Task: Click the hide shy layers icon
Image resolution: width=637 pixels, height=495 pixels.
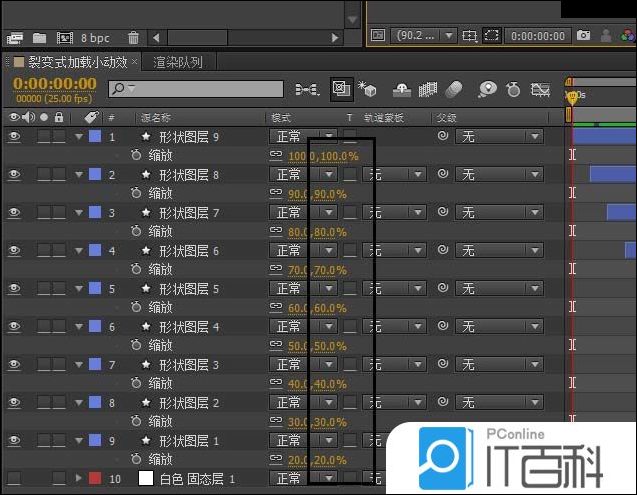Action: (401, 89)
